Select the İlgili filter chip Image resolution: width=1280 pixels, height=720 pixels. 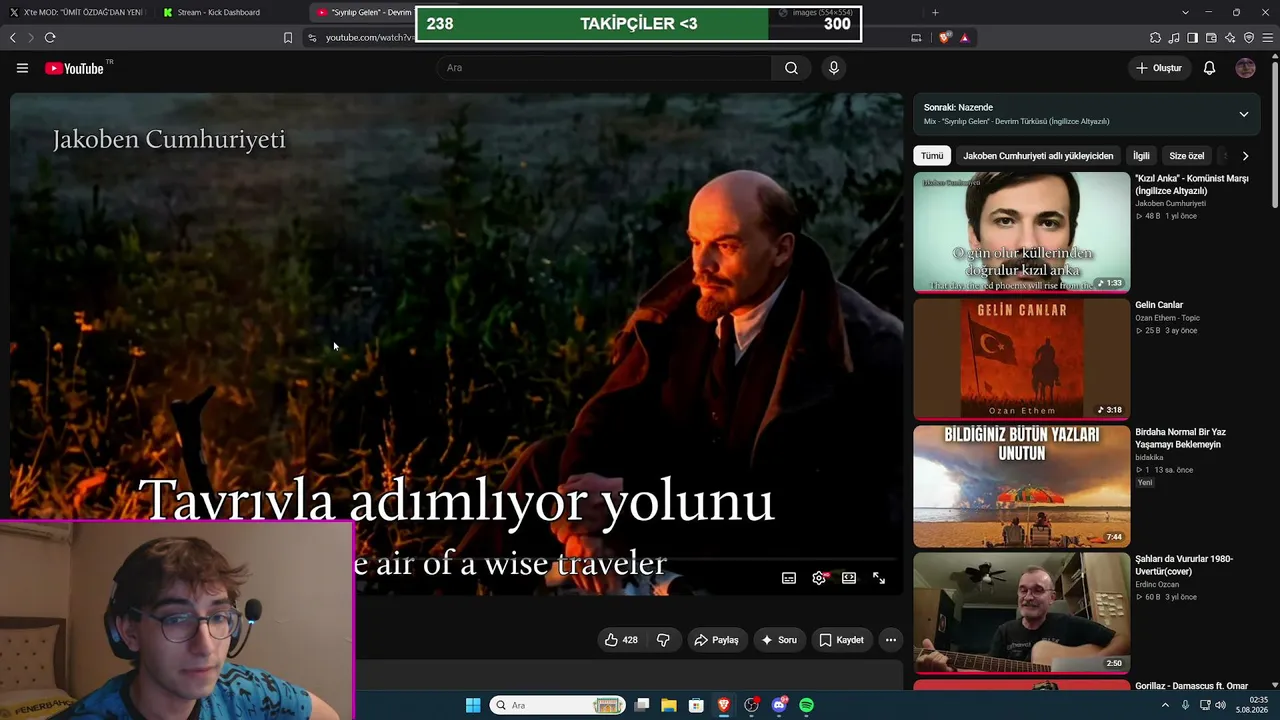(x=1141, y=156)
